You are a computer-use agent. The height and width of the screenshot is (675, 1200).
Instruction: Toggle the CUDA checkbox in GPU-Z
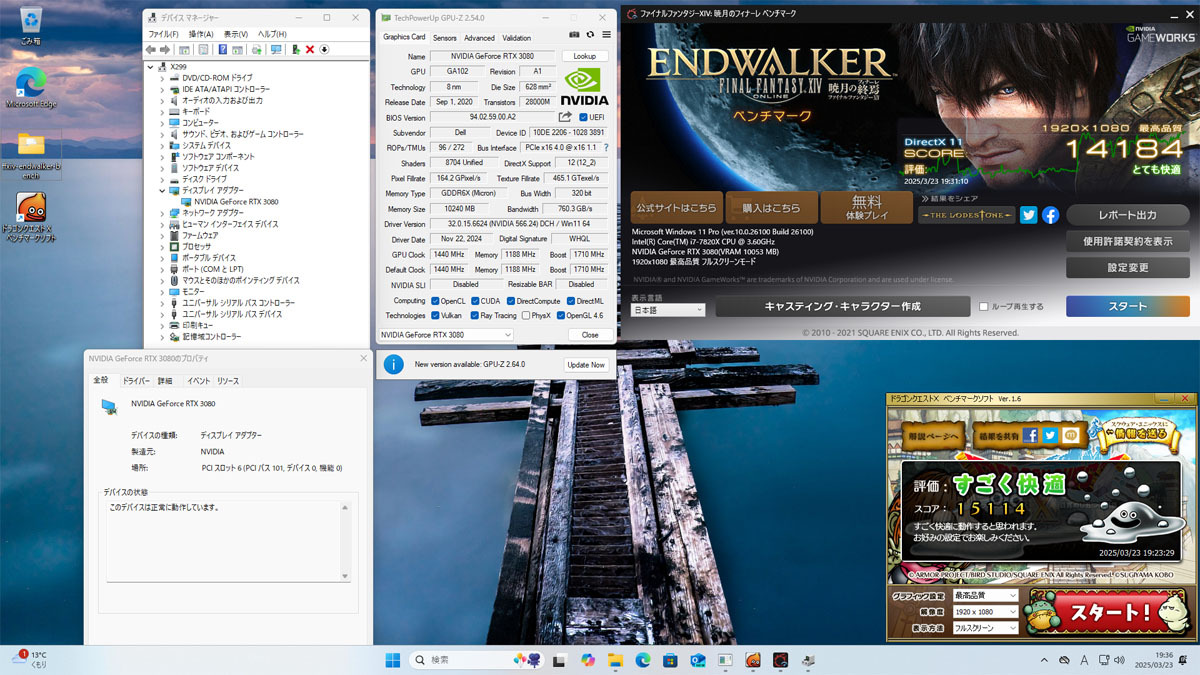[x=475, y=300]
